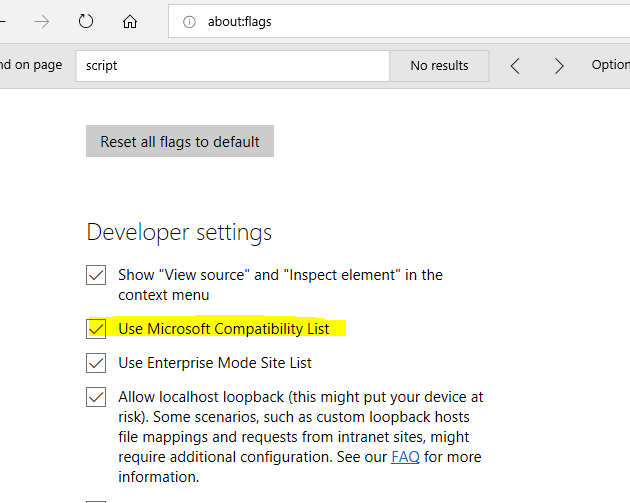Image resolution: width=630 pixels, height=503 pixels.
Task: Jump to previous find result
Action: coord(515,66)
